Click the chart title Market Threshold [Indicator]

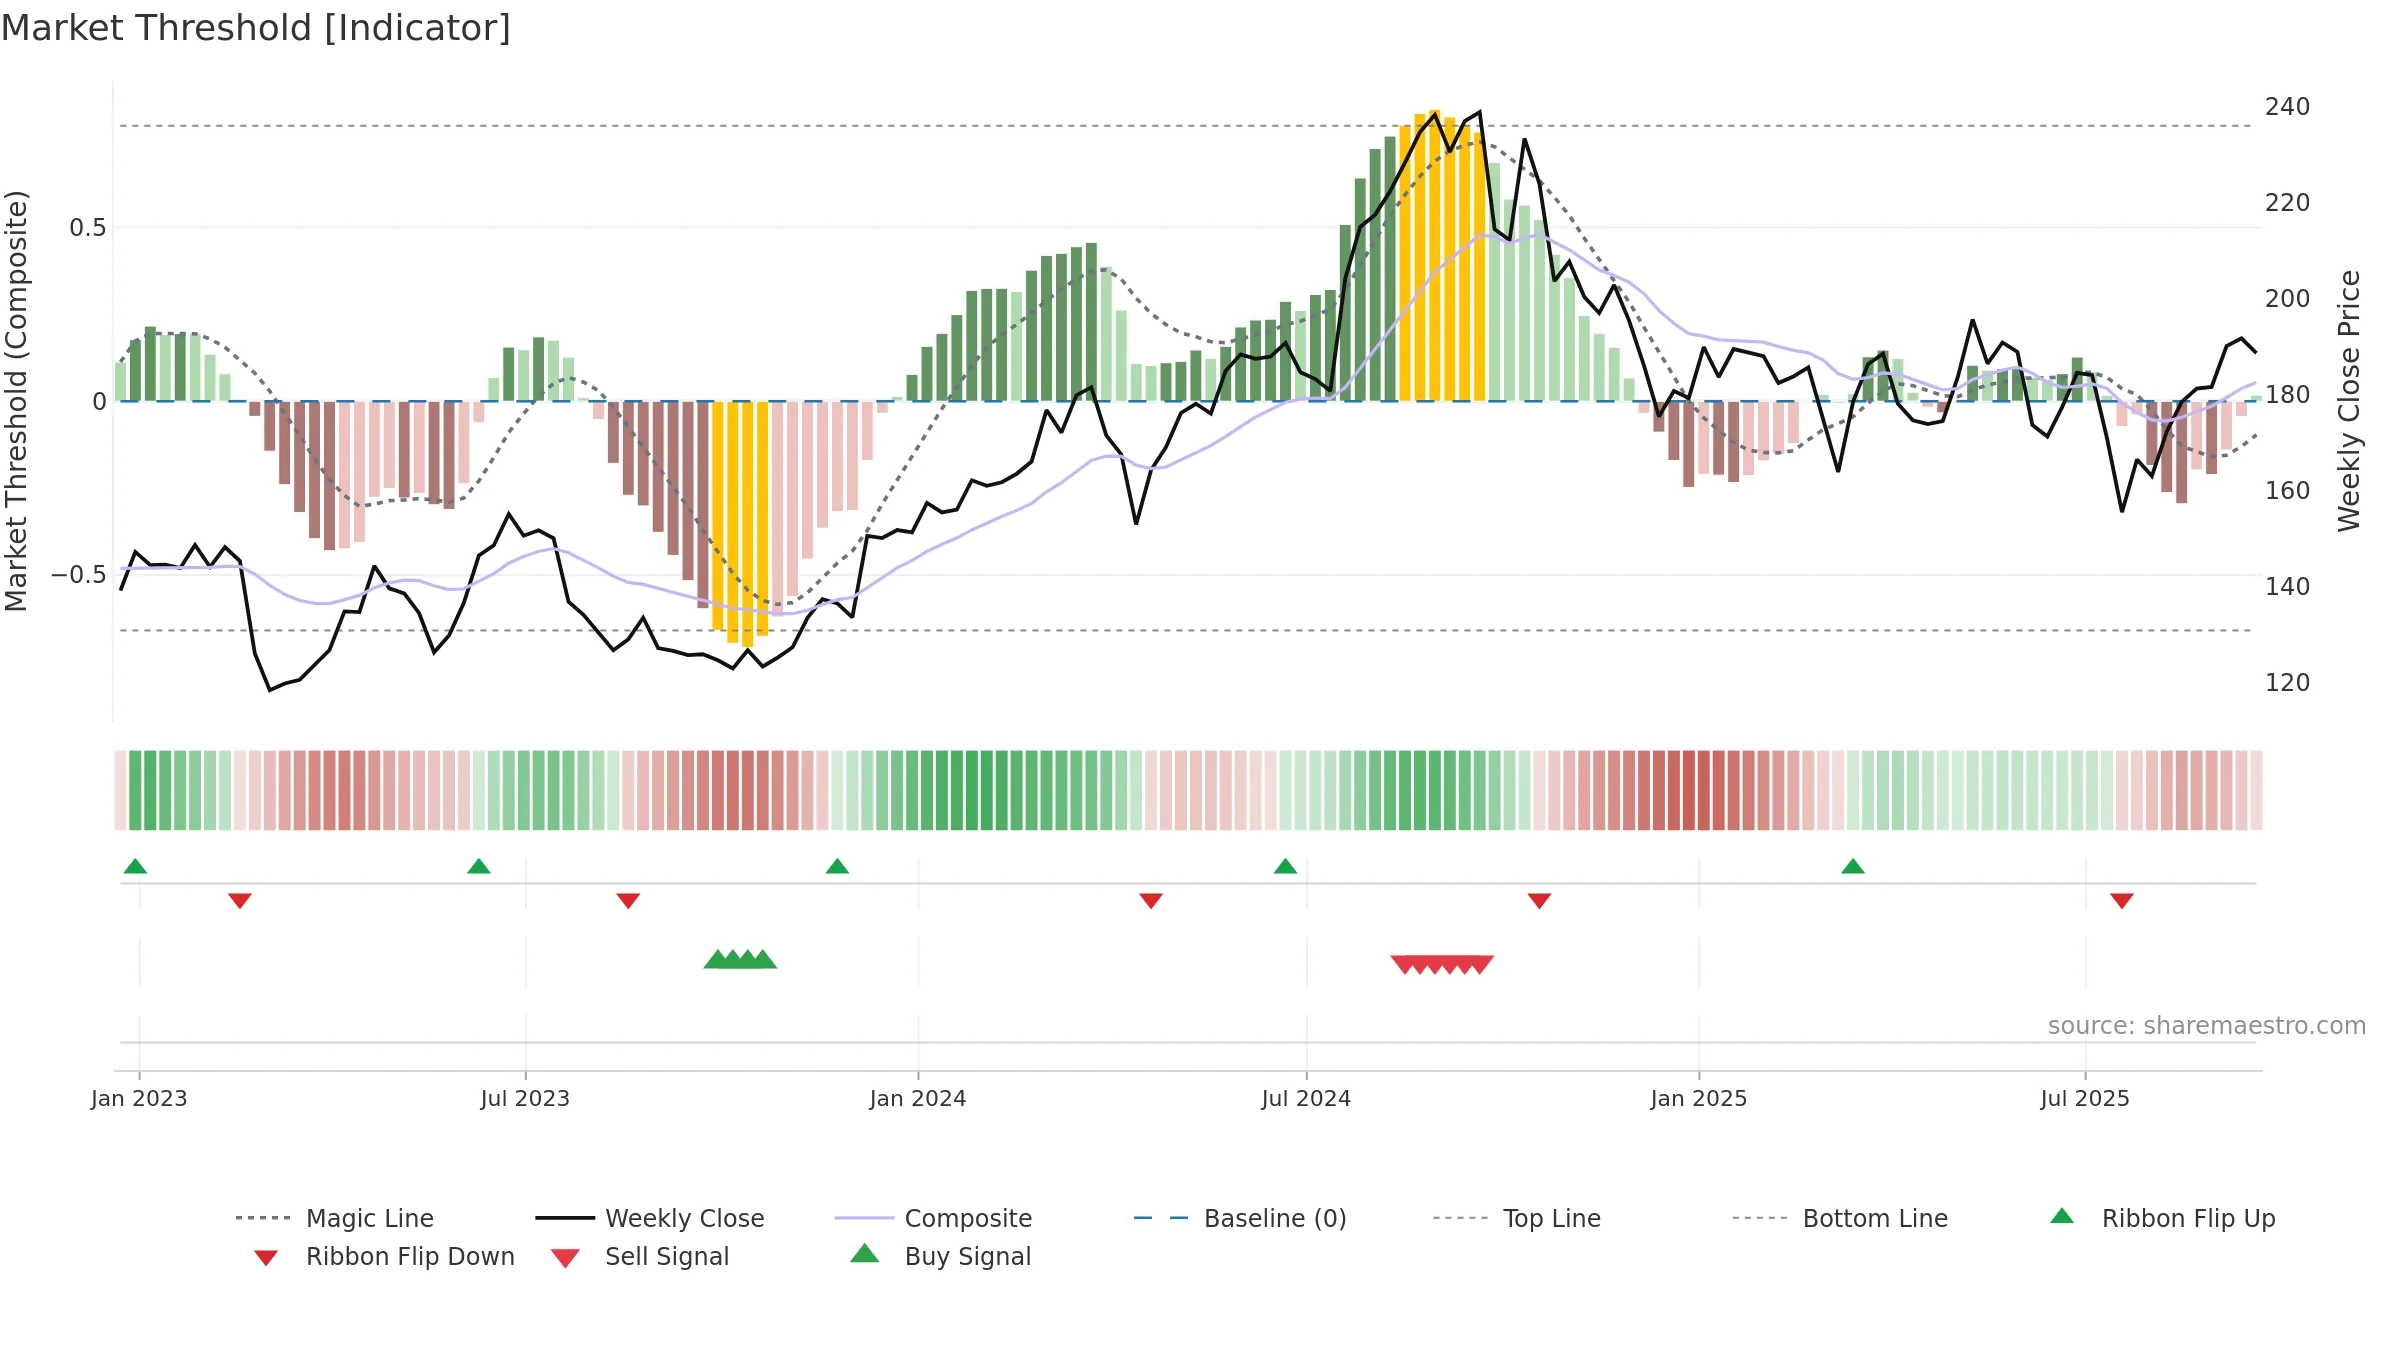(256, 28)
